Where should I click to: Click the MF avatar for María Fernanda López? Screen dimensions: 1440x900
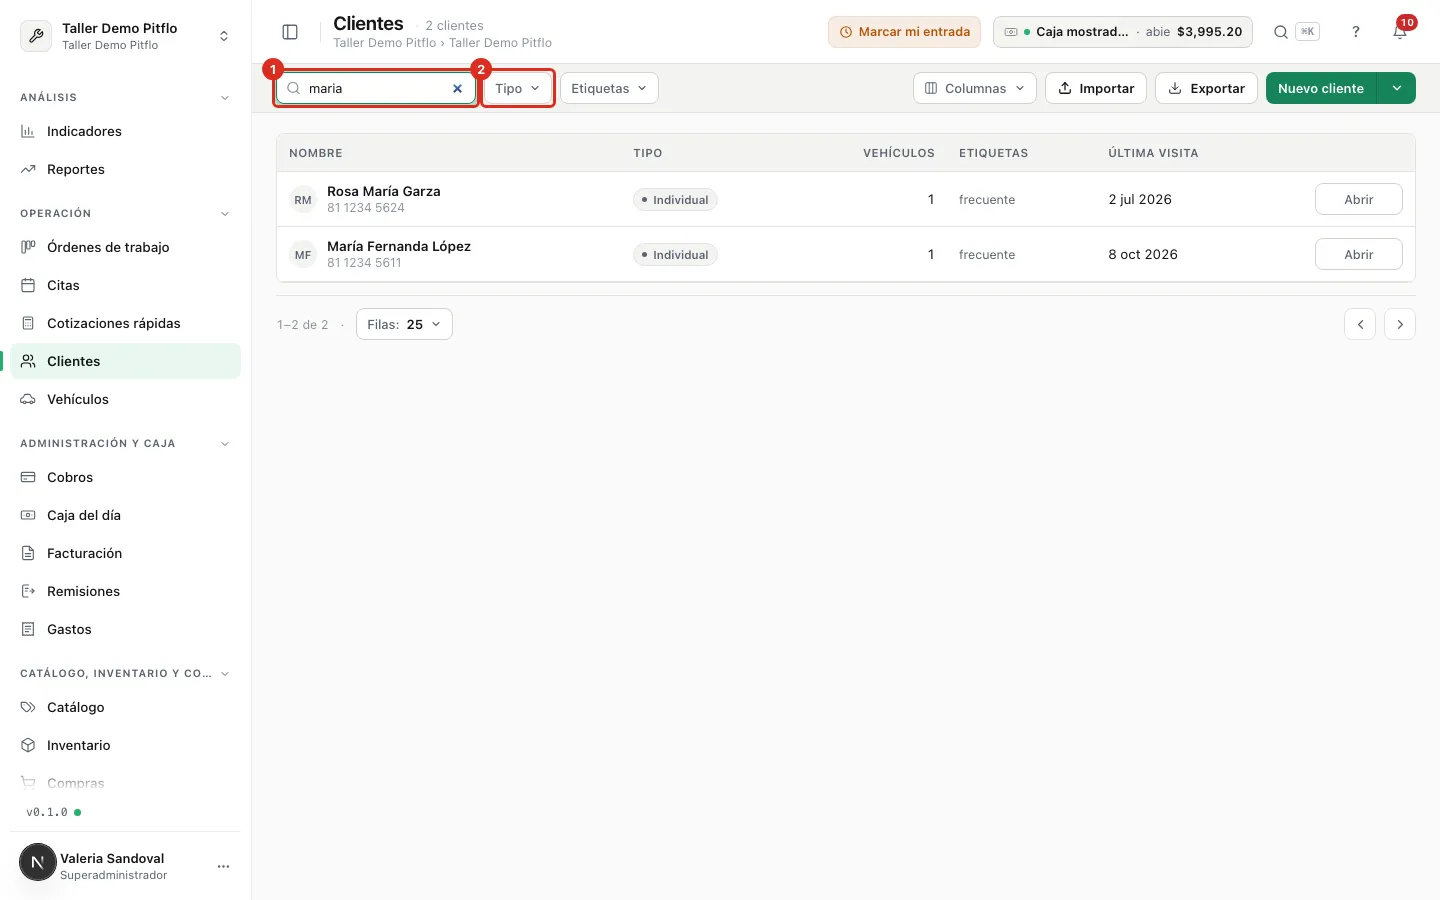[303, 255]
